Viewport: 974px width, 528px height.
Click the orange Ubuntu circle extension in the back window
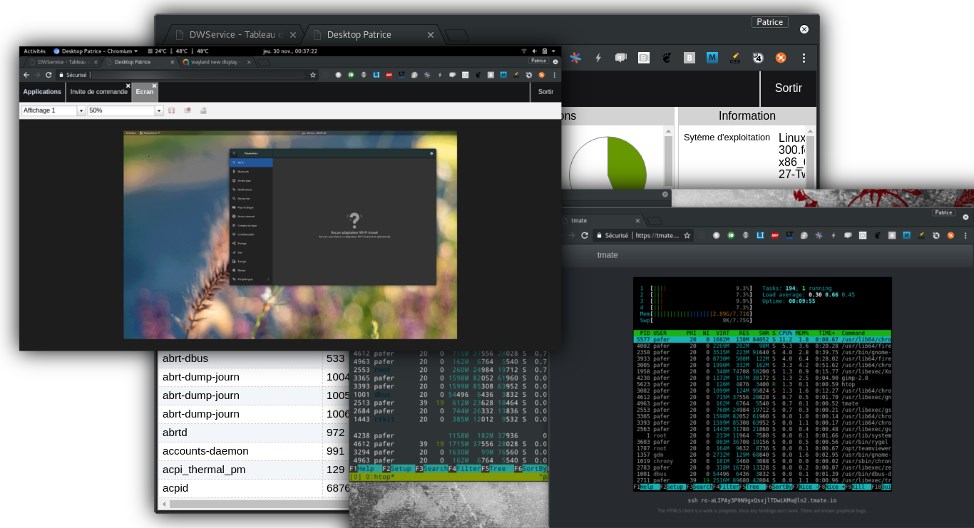pyautogui.click(x=781, y=58)
